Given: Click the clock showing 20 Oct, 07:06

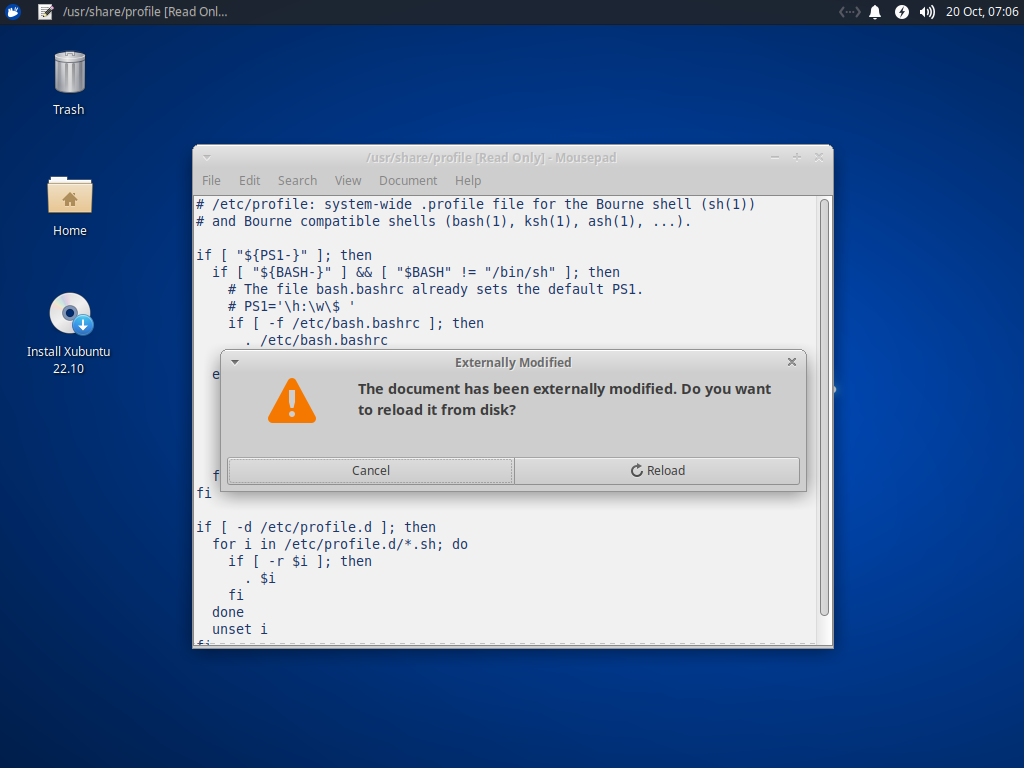Looking at the screenshot, I should (x=982, y=12).
